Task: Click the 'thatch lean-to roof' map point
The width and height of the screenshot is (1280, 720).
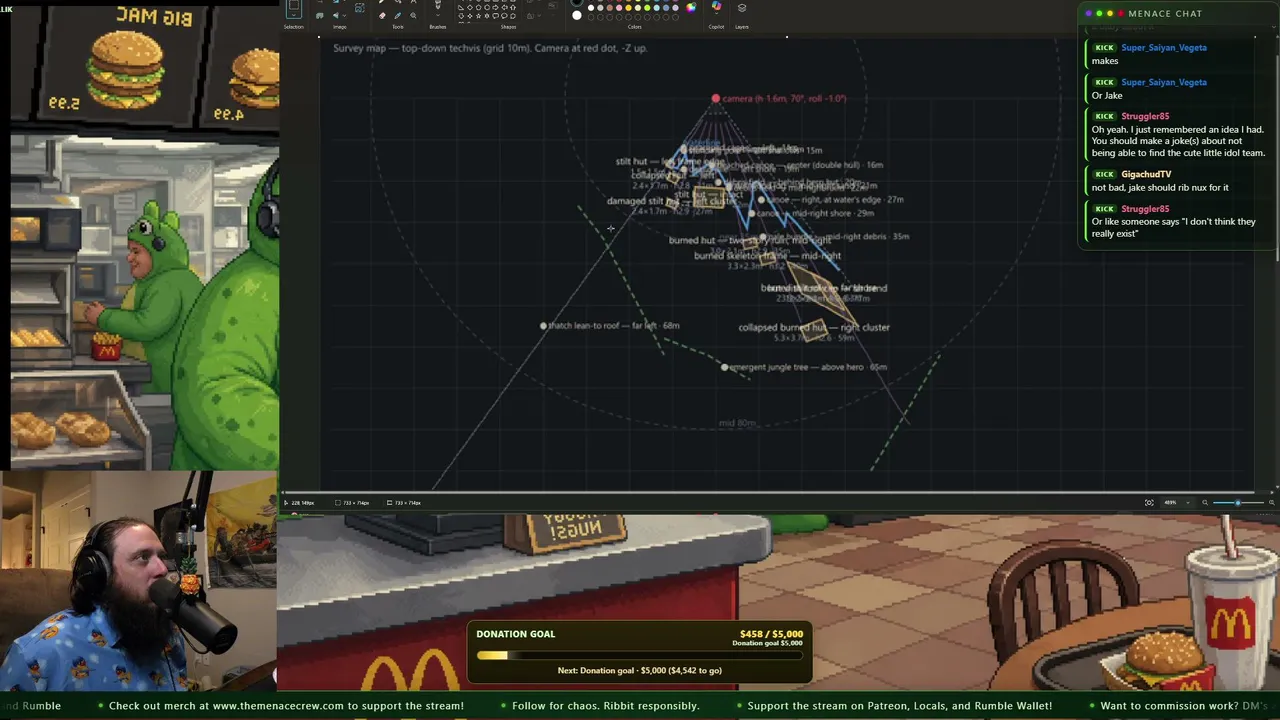Action: (x=543, y=326)
